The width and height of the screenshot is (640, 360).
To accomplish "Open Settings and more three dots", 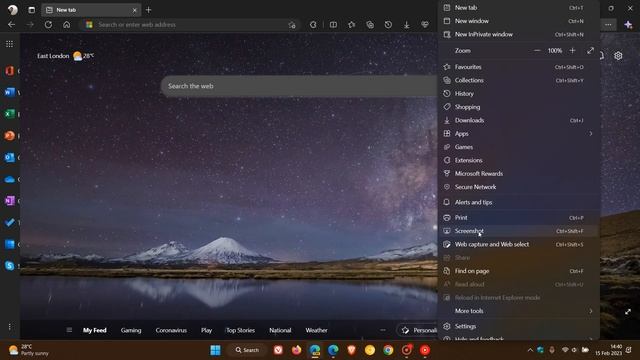I will pos(608,24).
